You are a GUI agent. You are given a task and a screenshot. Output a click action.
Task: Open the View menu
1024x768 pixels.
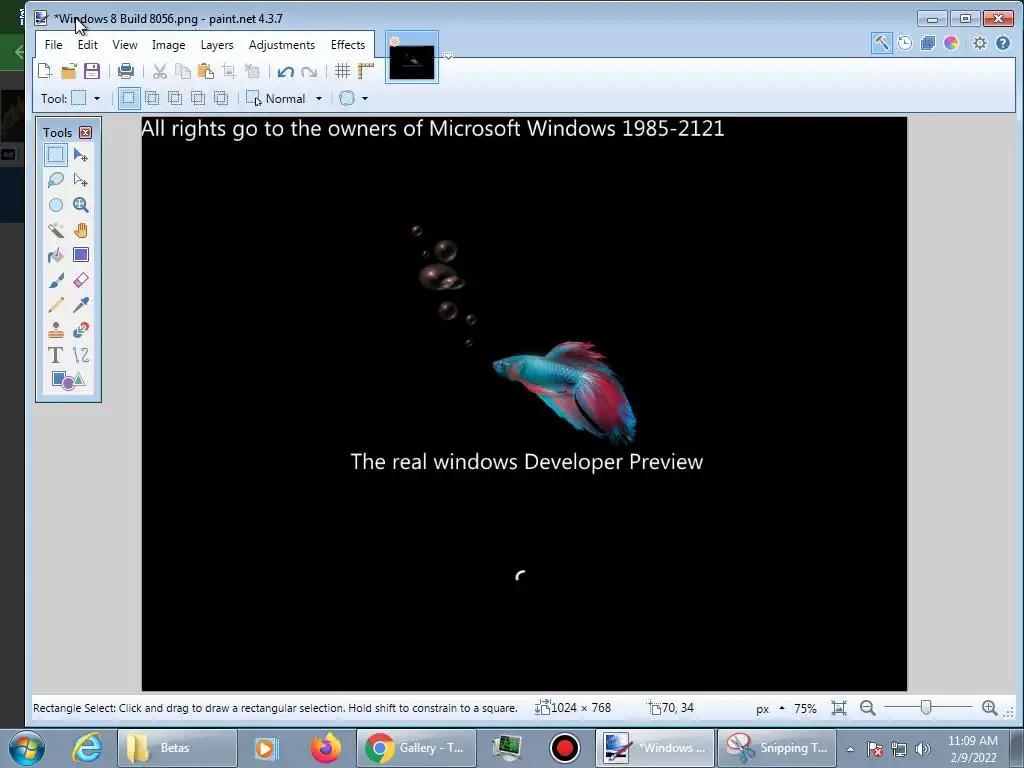pyautogui.click(x=125, y=45)
